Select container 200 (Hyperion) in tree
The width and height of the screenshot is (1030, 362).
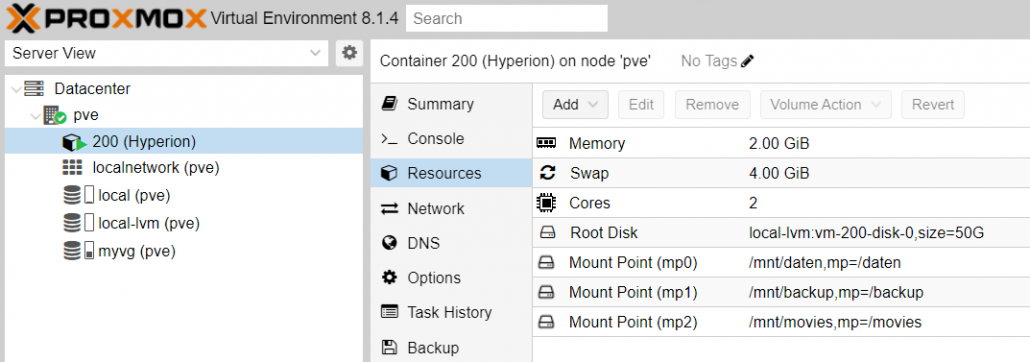point(183,141)
